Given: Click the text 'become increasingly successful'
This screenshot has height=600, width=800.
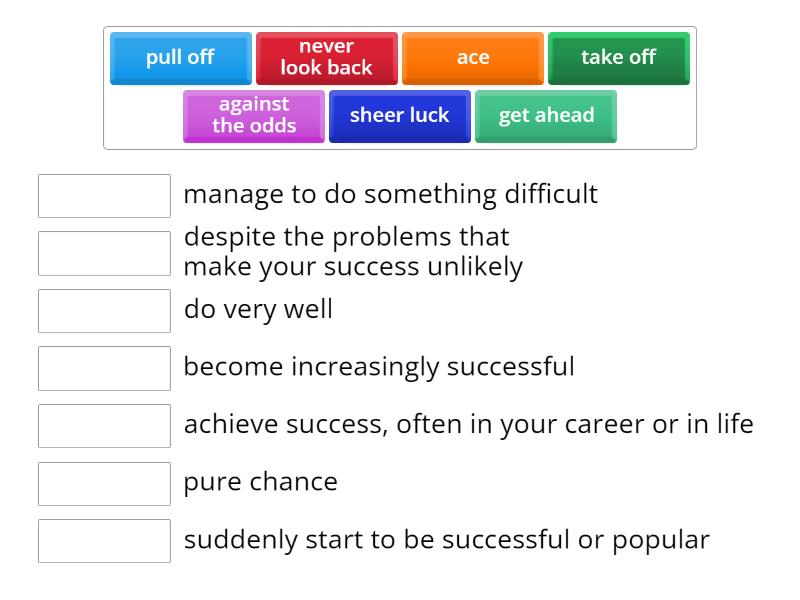Looking at the screenshot, I should point(379,367).
